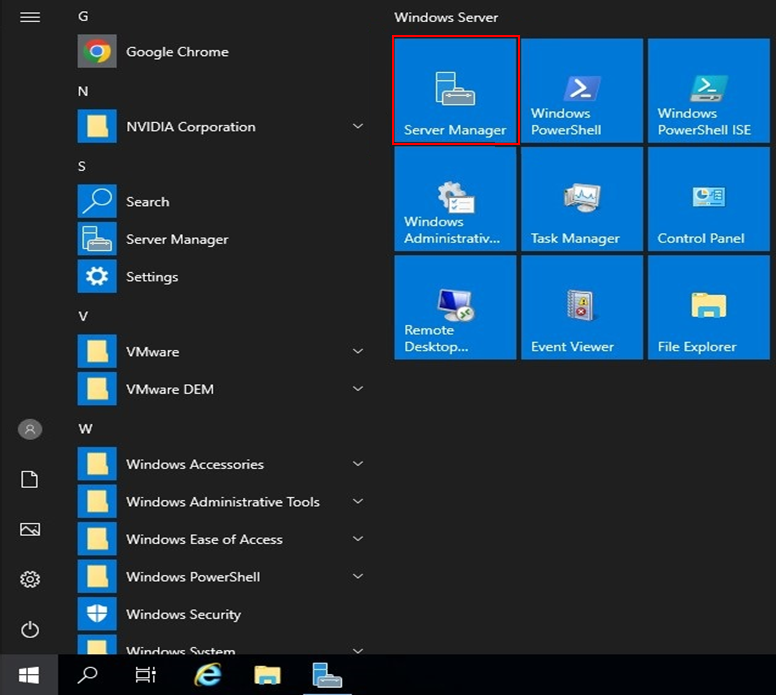This screenshot has width=776, height=695.
Task: Launch Google Chrome from the app list
Action: pyautogui.click(x=177, y=52)
